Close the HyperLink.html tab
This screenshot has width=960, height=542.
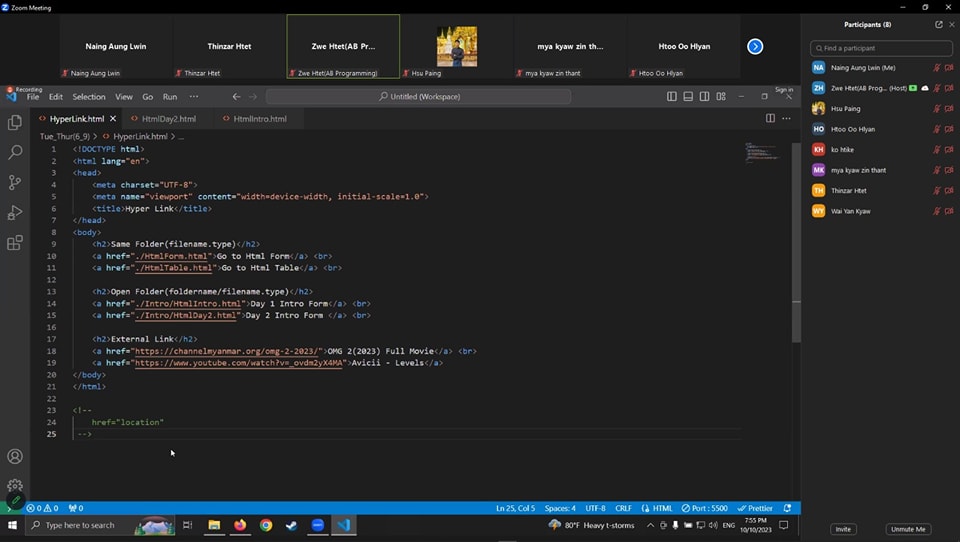tap(113, 119)
